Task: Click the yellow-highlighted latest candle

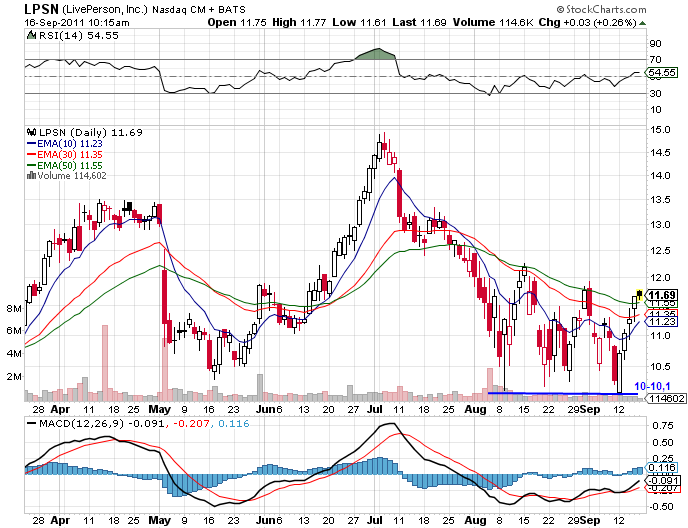Action: point(639,295)
